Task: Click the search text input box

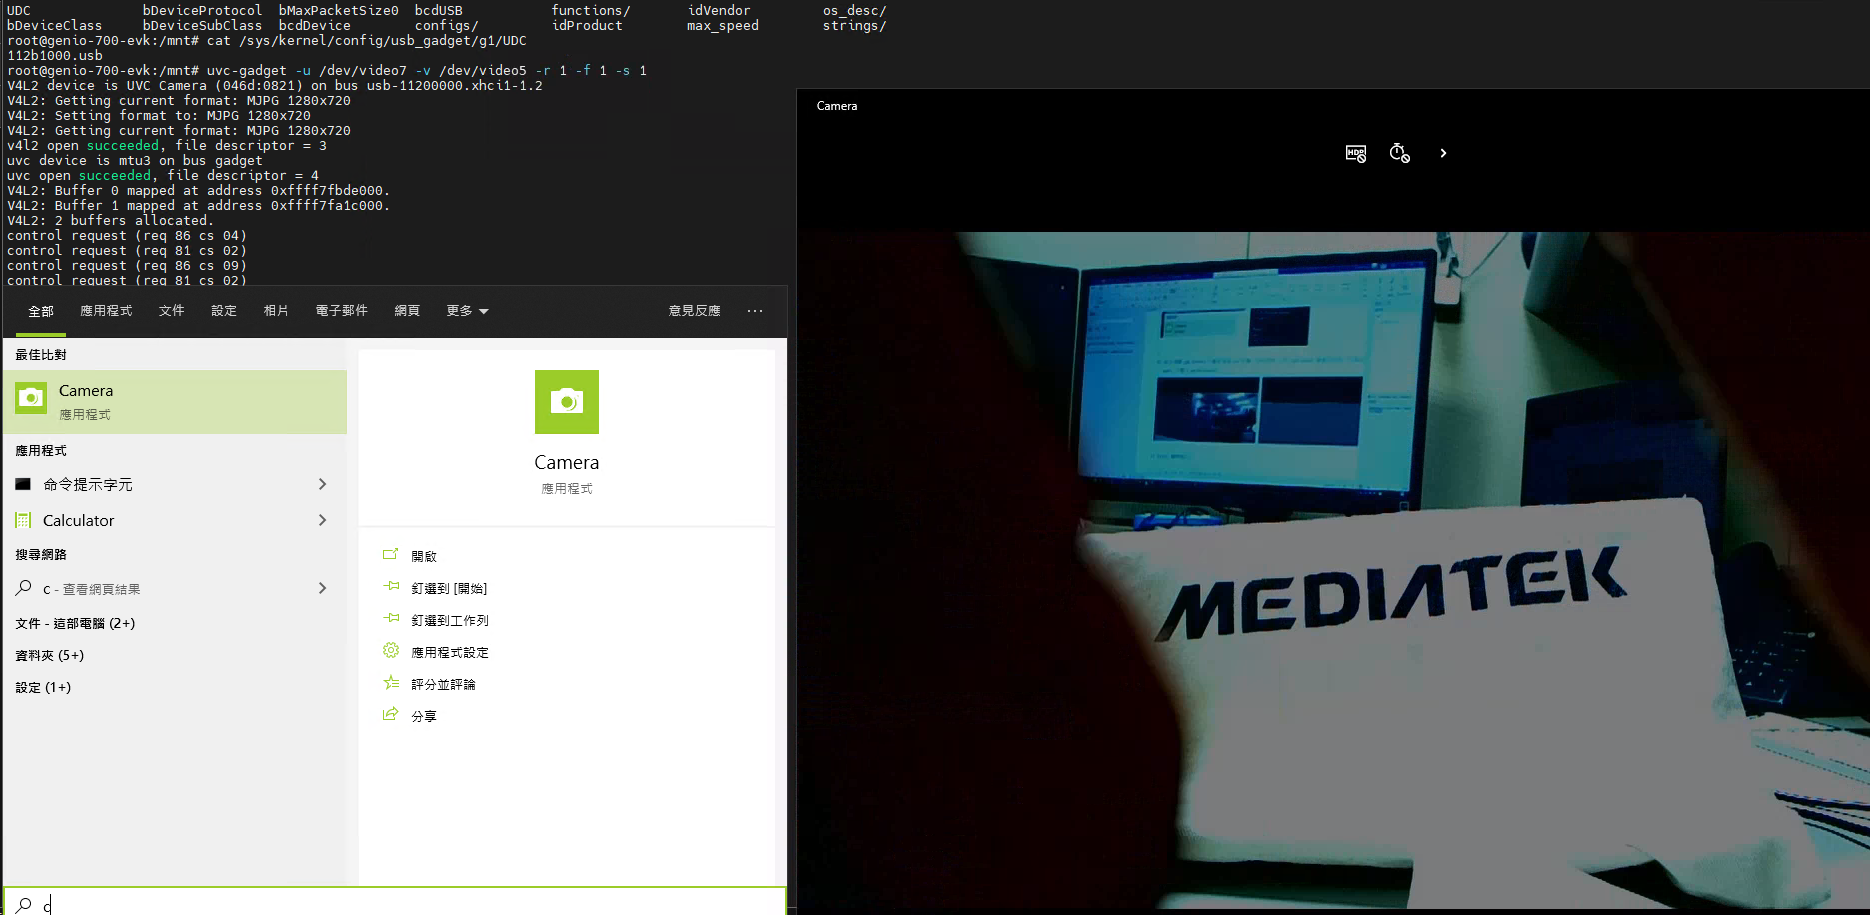Action: (400, 904)
